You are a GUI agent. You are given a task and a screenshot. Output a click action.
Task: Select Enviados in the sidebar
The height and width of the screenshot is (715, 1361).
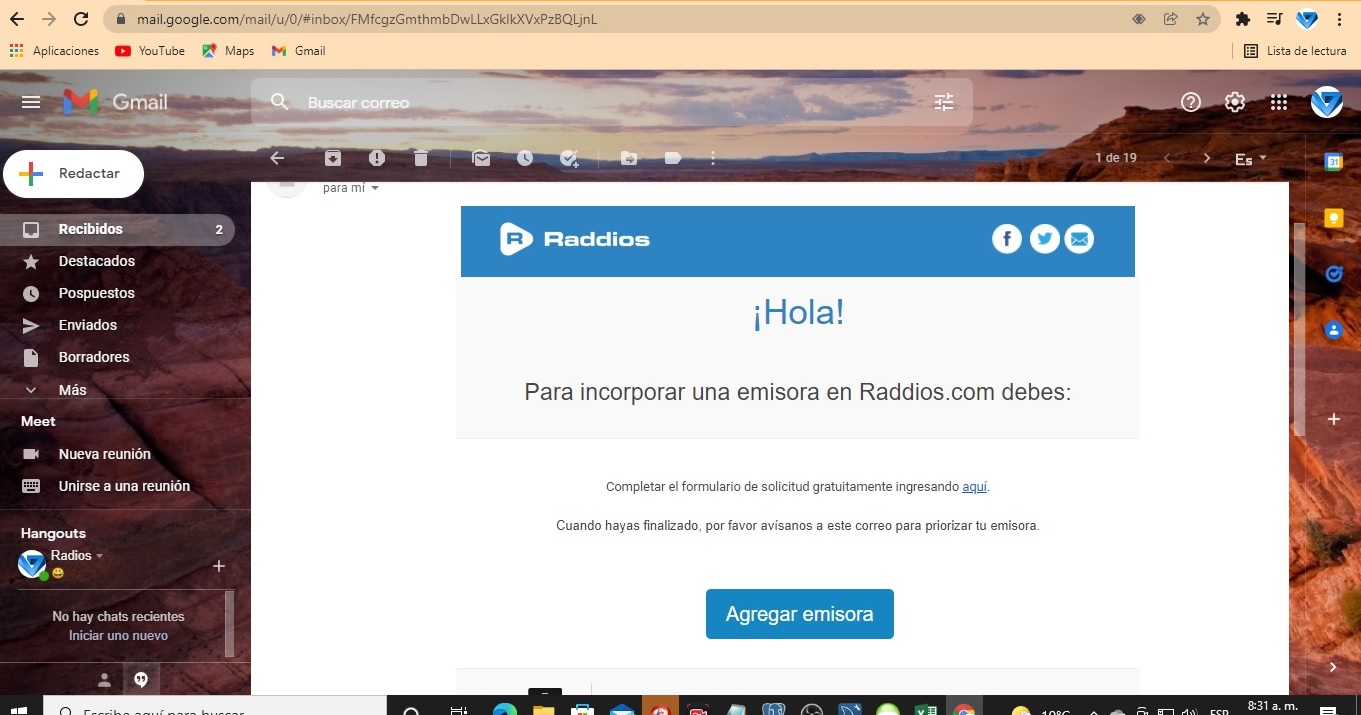pyautogui.click(x=88, y=325)
